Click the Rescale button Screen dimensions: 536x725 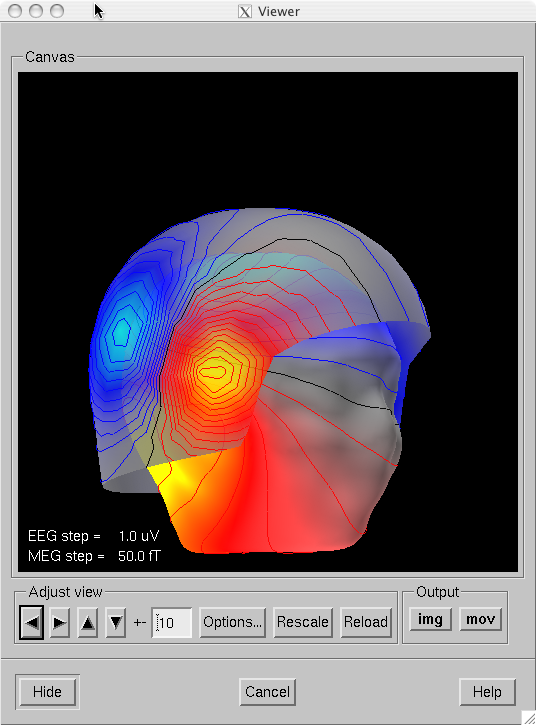click(x=303, y=622)
